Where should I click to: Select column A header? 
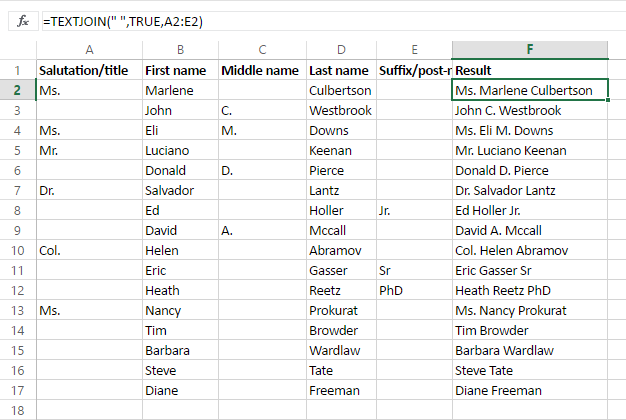89,50
